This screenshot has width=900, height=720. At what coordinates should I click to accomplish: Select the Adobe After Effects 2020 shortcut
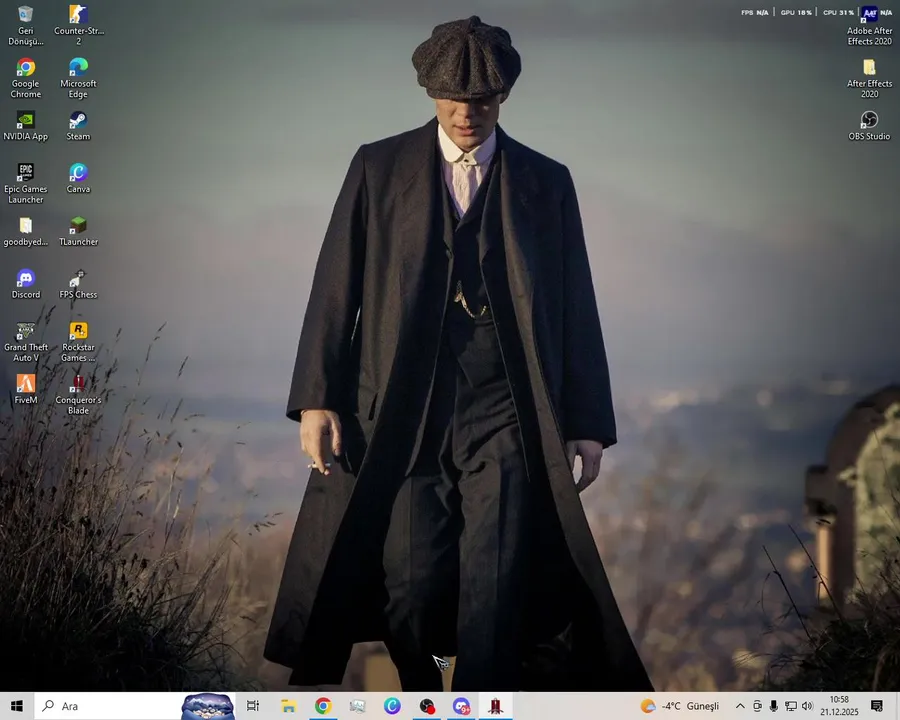click(869, 26)
